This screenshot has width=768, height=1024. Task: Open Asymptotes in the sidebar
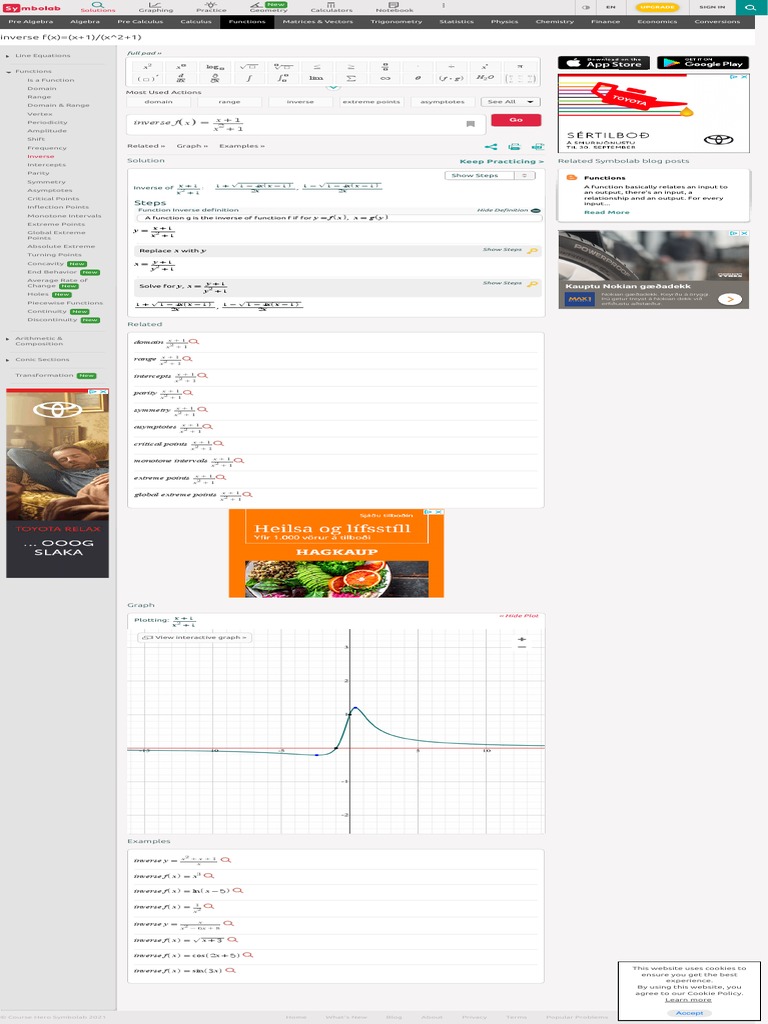(50, 191)
